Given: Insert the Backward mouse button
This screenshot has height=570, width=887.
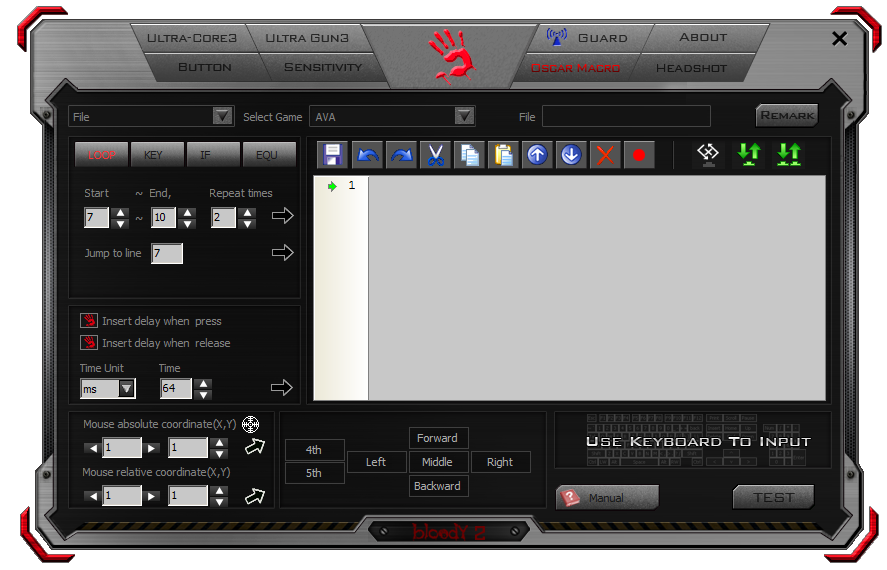Looking at the screenshot, I should (x=438, y=486).
